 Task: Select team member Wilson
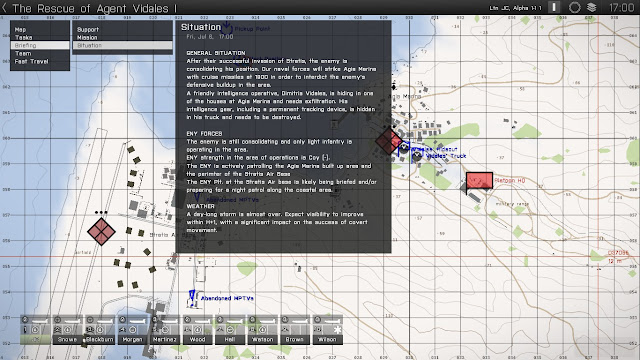(327, 330)
